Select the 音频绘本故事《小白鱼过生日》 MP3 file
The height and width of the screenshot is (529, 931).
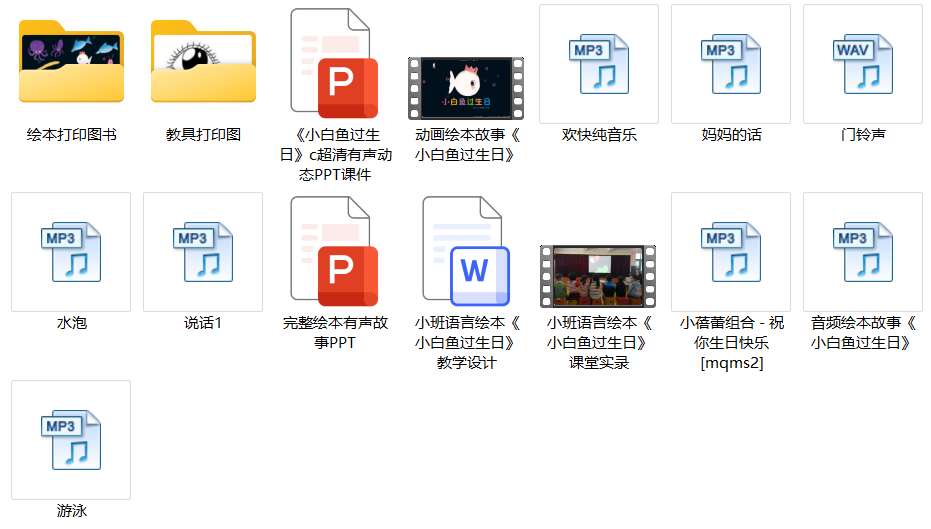[863, 251]
